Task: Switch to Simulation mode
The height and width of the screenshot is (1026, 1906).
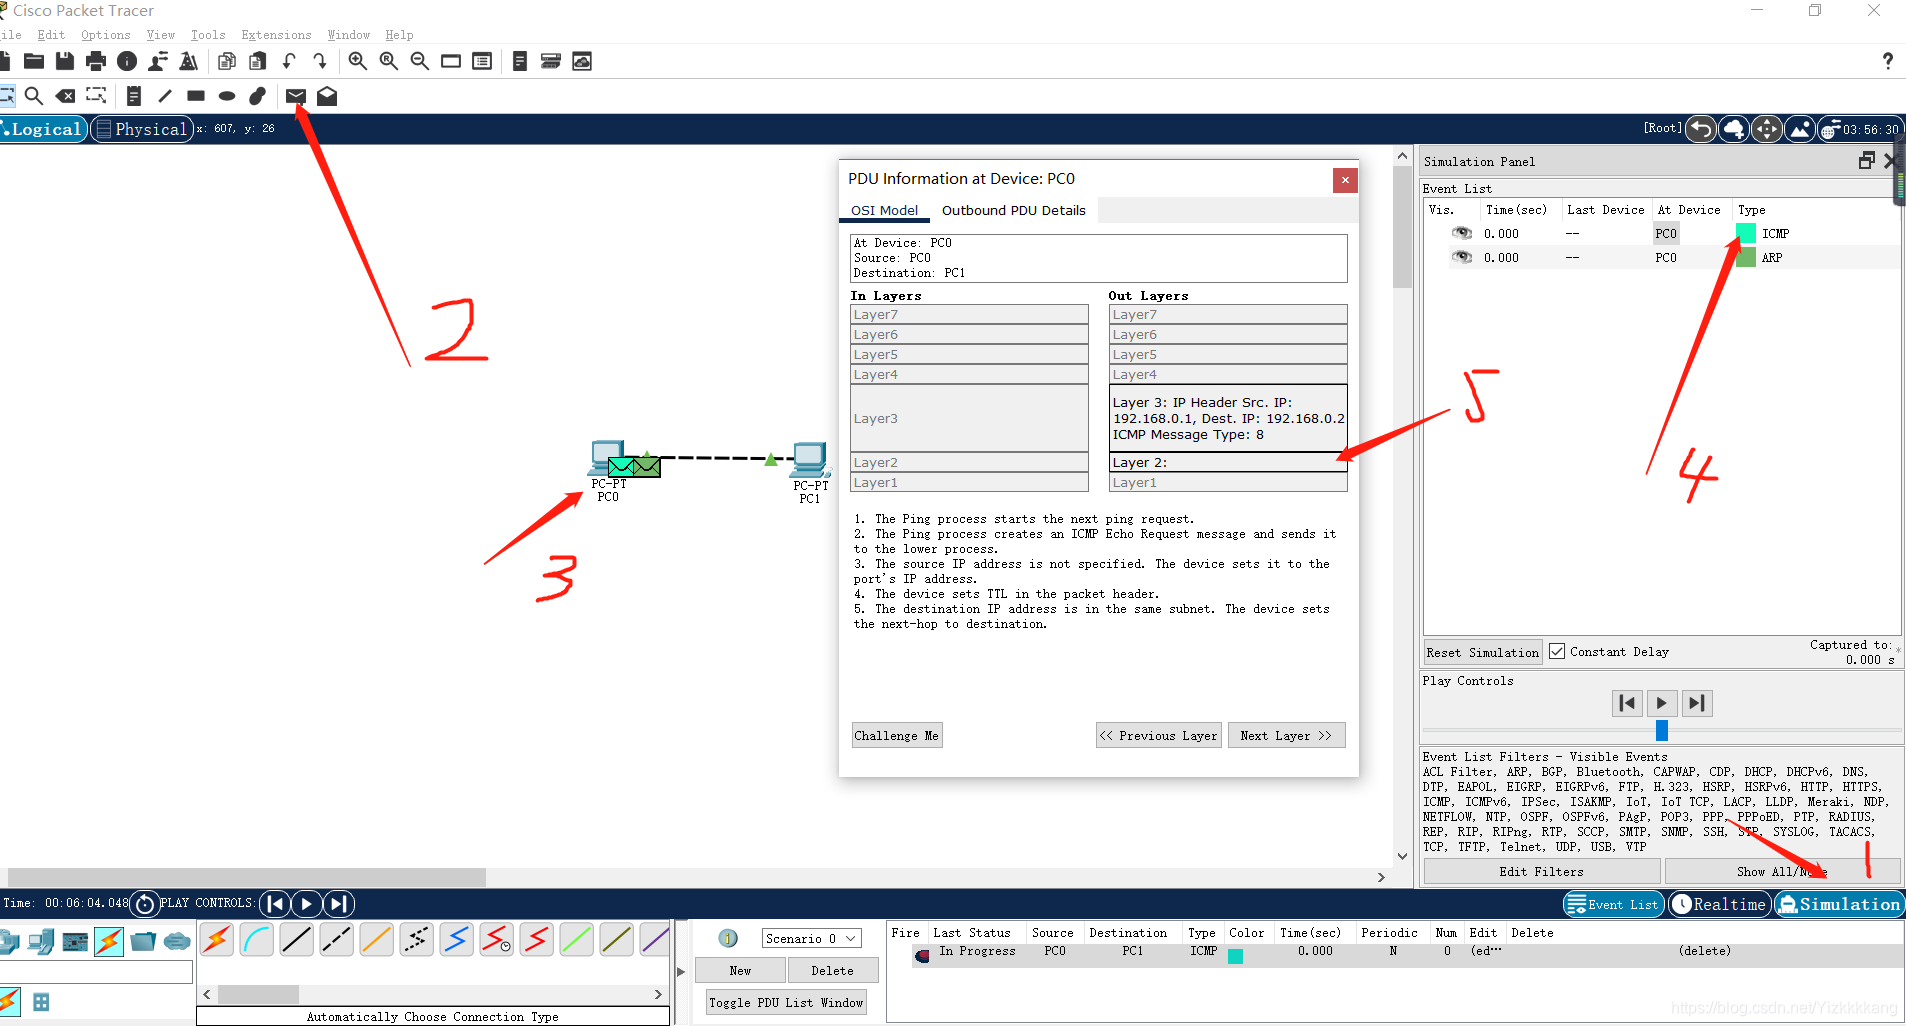Action: coord(1839,904)
